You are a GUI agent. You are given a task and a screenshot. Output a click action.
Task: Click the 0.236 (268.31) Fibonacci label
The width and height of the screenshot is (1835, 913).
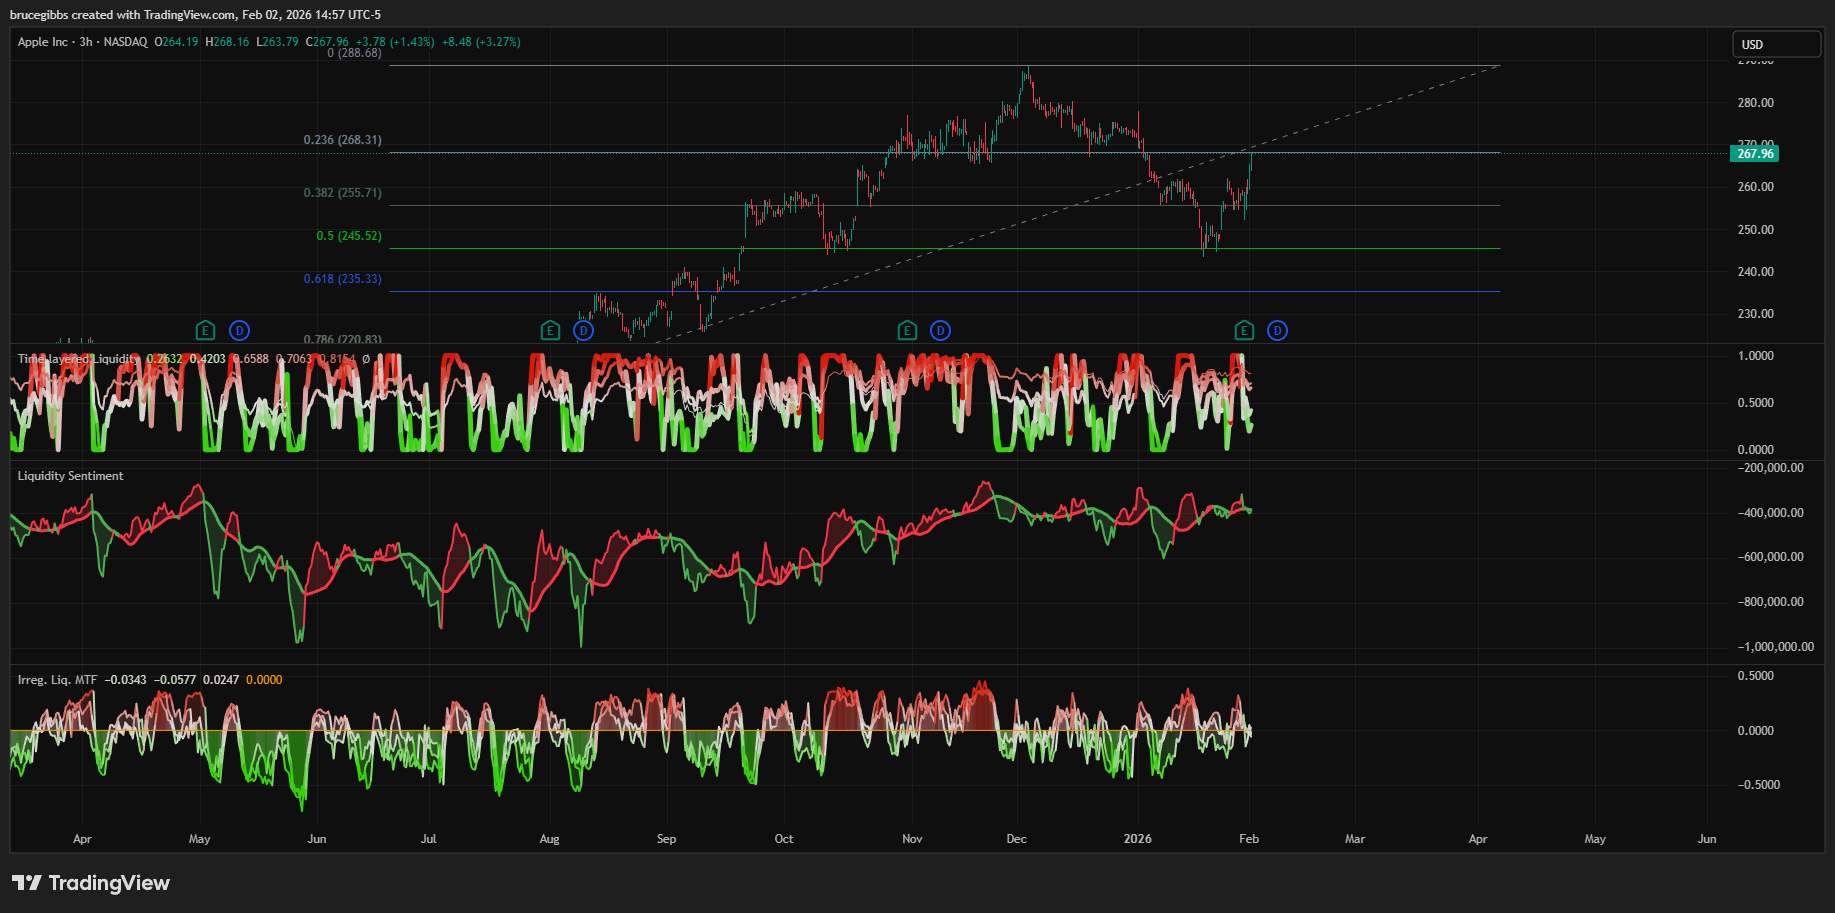(x=342, y=140)
